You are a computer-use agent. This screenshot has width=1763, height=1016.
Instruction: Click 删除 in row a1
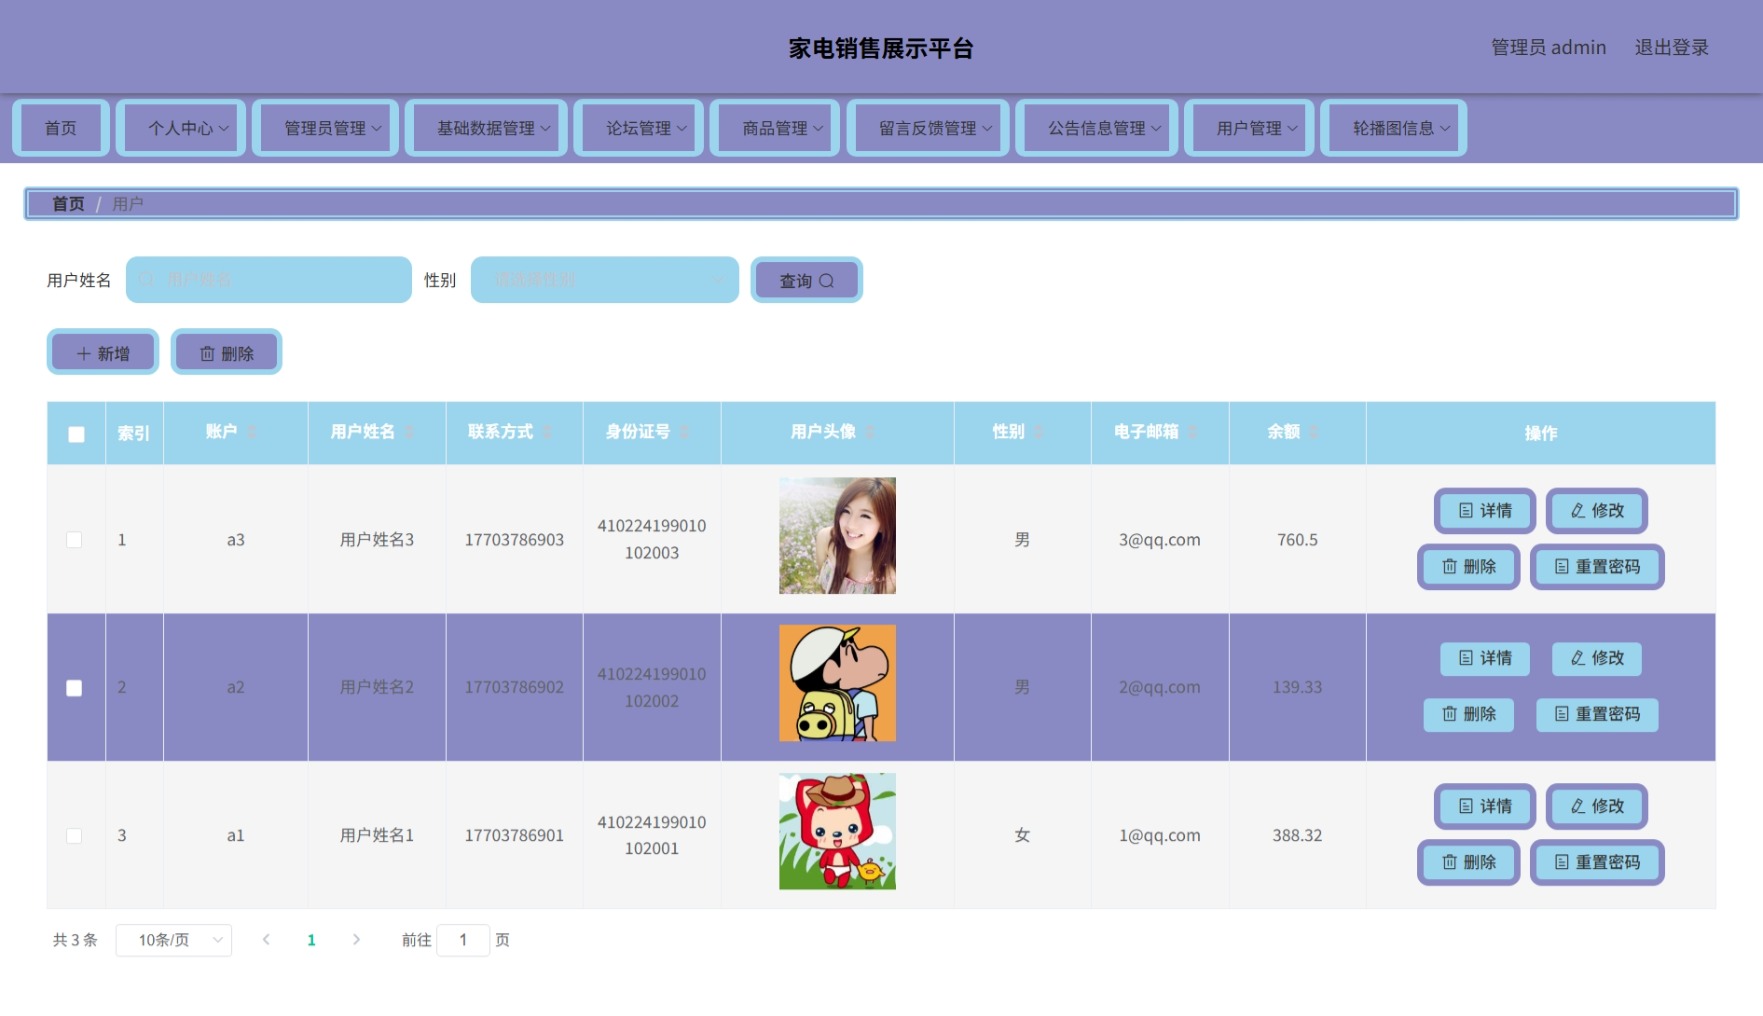pos(1469,862)
